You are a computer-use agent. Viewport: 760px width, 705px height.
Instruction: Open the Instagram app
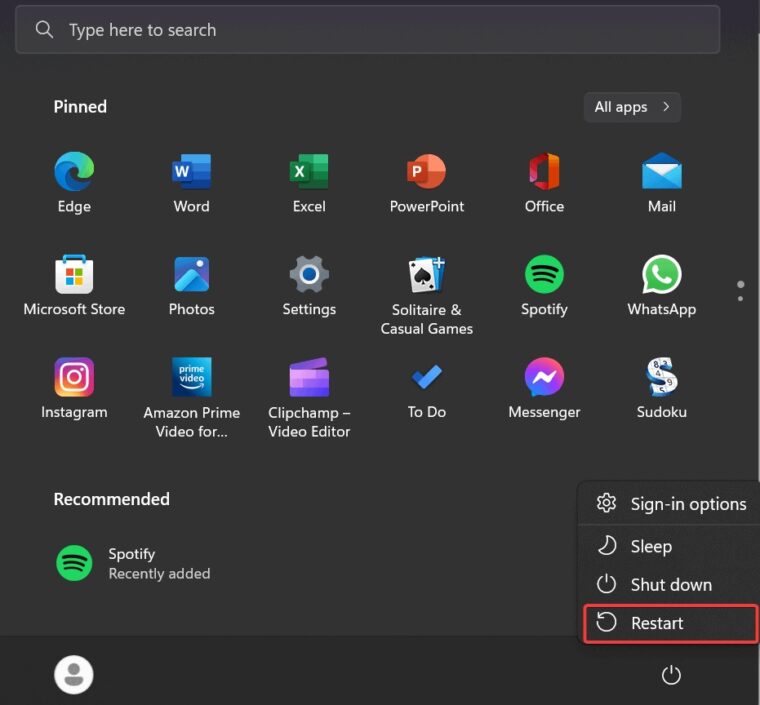74,377
